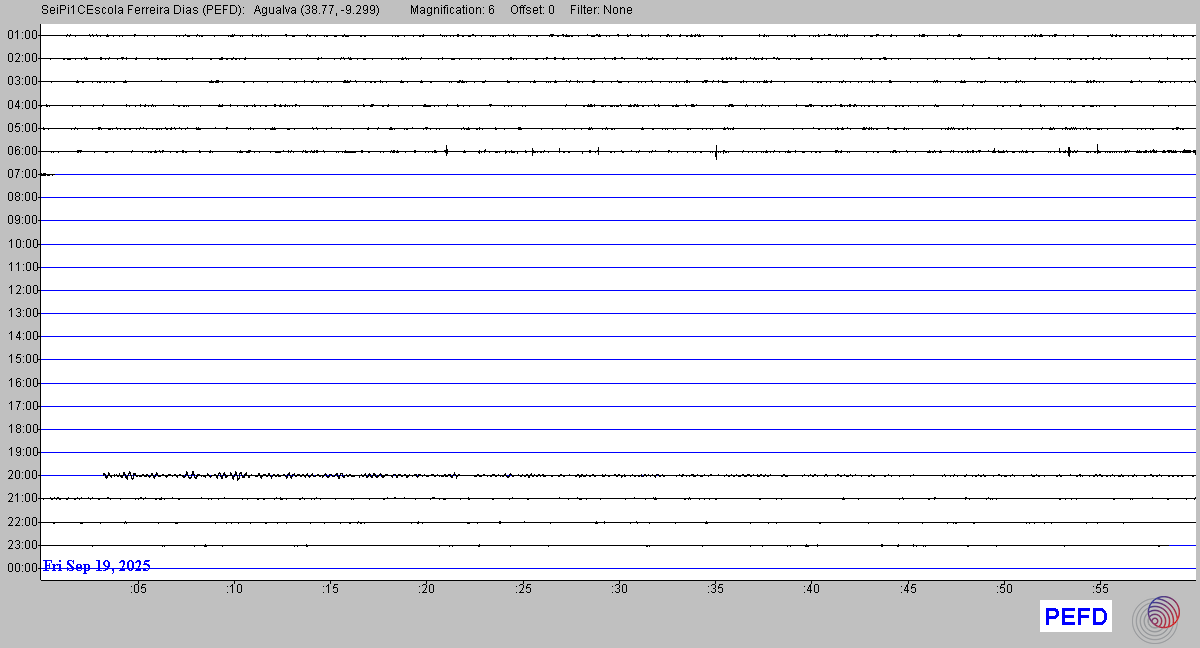Click the 01:00 hour row label
The image size is (1200, 648).
[x=22, y=35]
